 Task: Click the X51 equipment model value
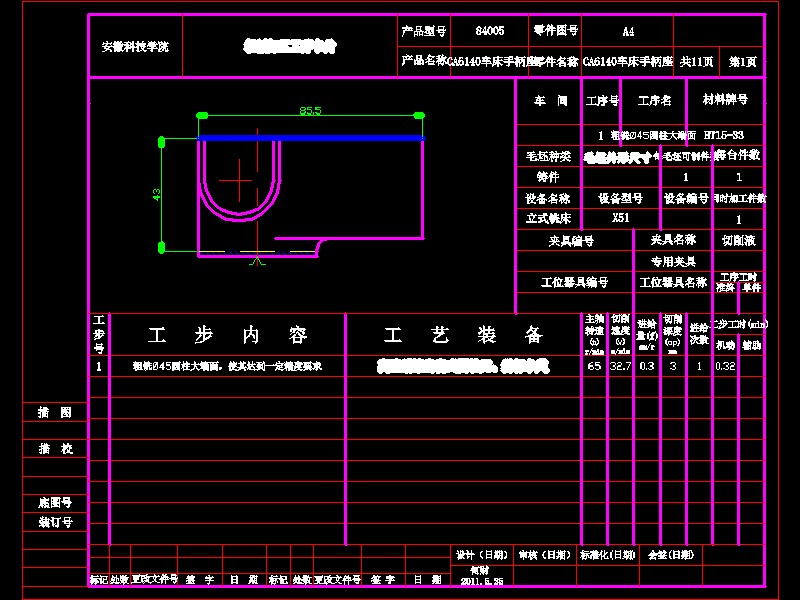621,218
